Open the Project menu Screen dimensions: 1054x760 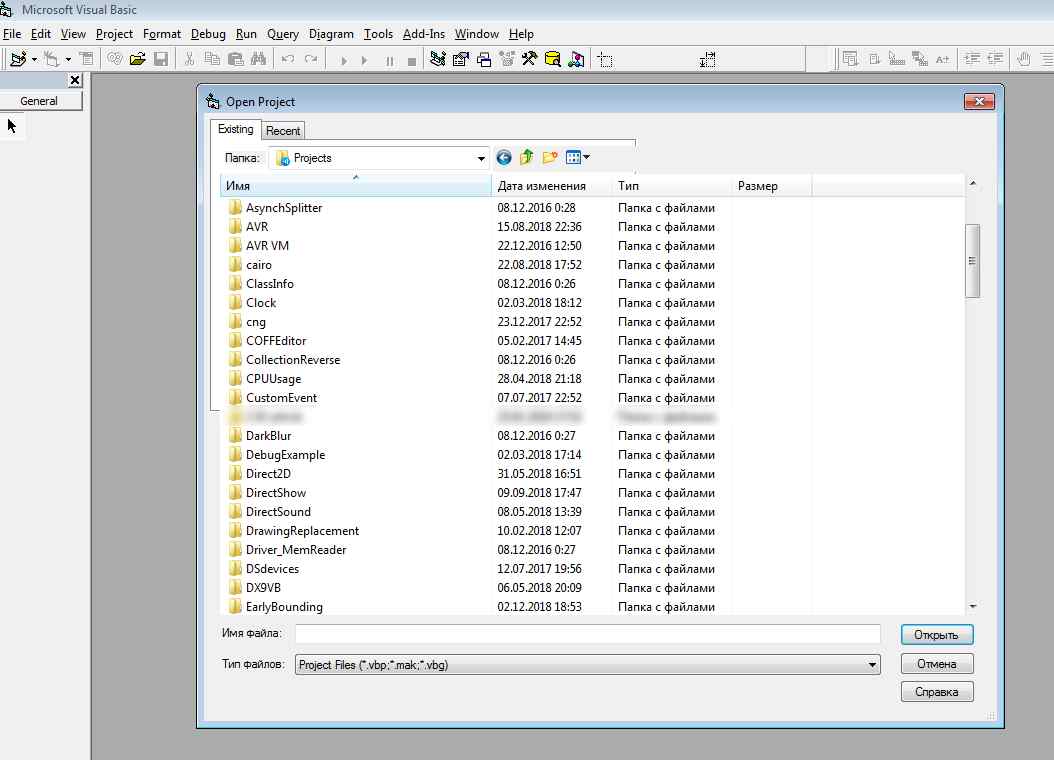114,34
